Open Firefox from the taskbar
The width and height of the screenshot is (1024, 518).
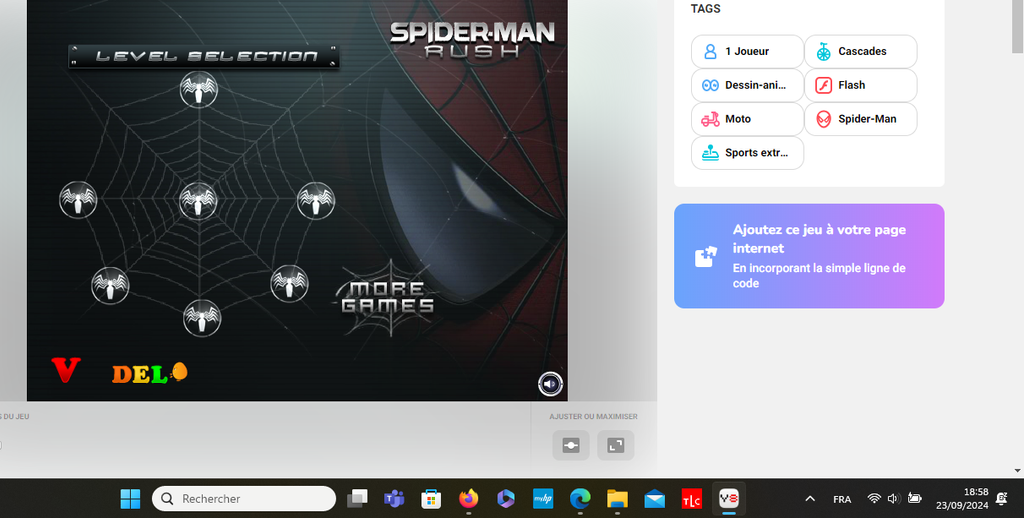469,498
